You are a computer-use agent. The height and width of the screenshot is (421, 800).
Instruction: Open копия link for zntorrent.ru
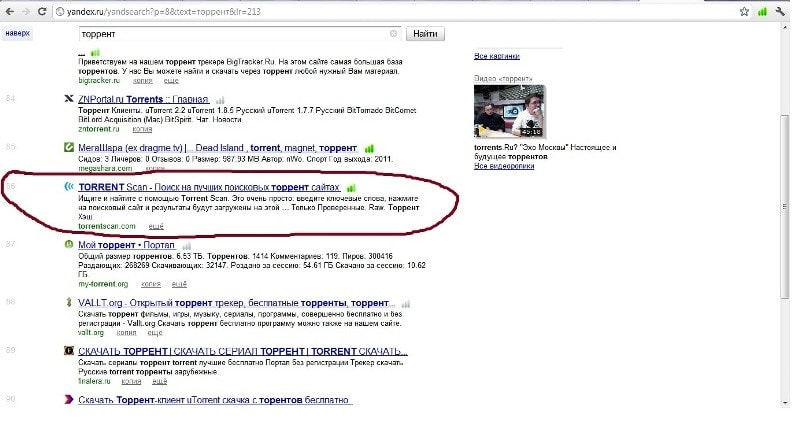142,129
